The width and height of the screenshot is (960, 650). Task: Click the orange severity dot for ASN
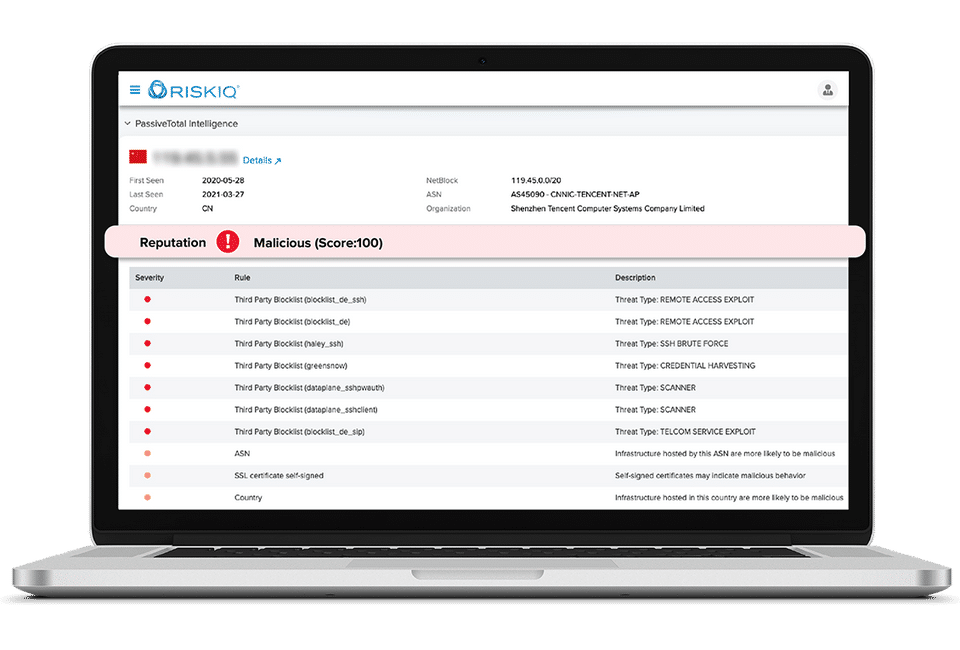147,454
